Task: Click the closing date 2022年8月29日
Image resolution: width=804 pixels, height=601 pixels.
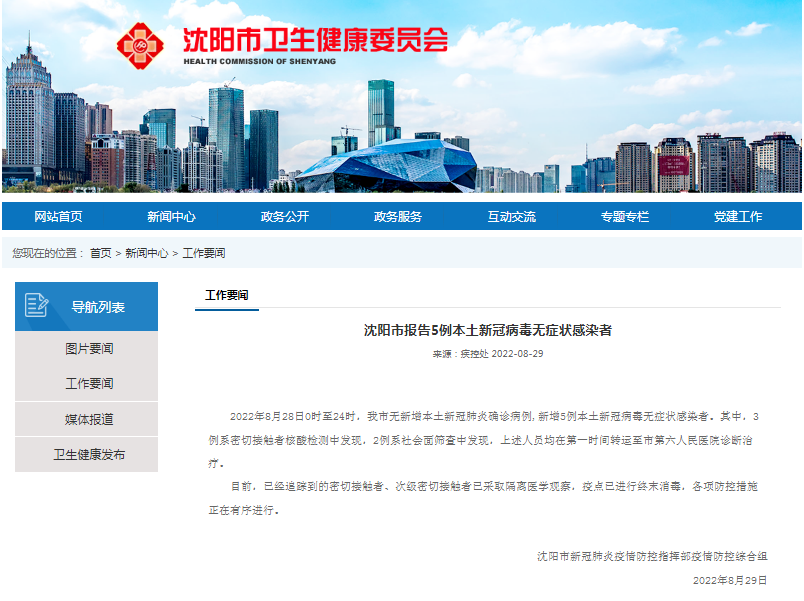Action: (730, 580)
